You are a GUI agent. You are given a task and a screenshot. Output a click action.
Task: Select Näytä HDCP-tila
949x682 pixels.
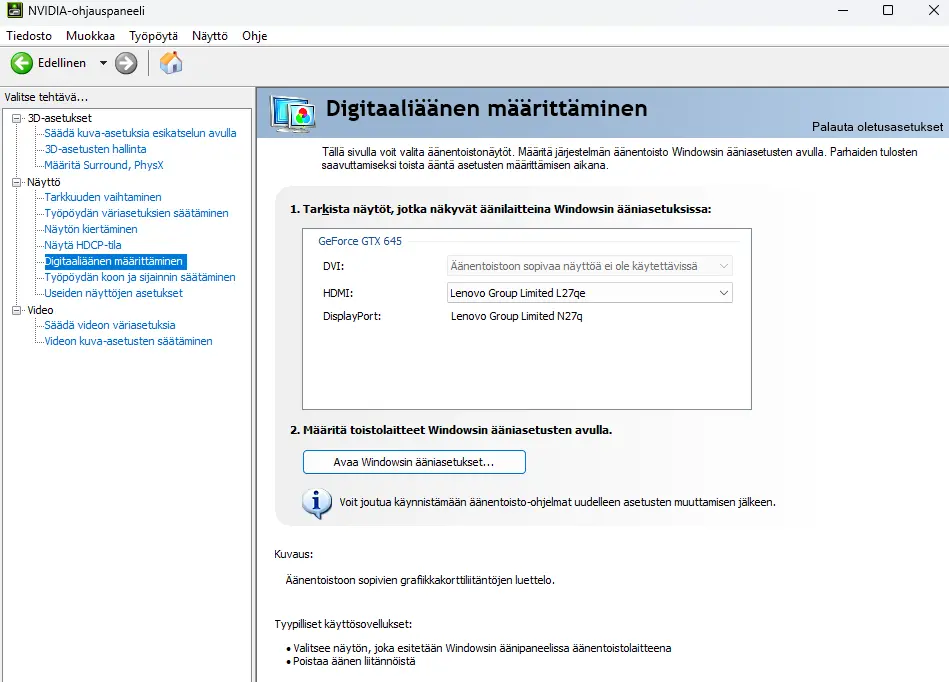coord(83,245)
